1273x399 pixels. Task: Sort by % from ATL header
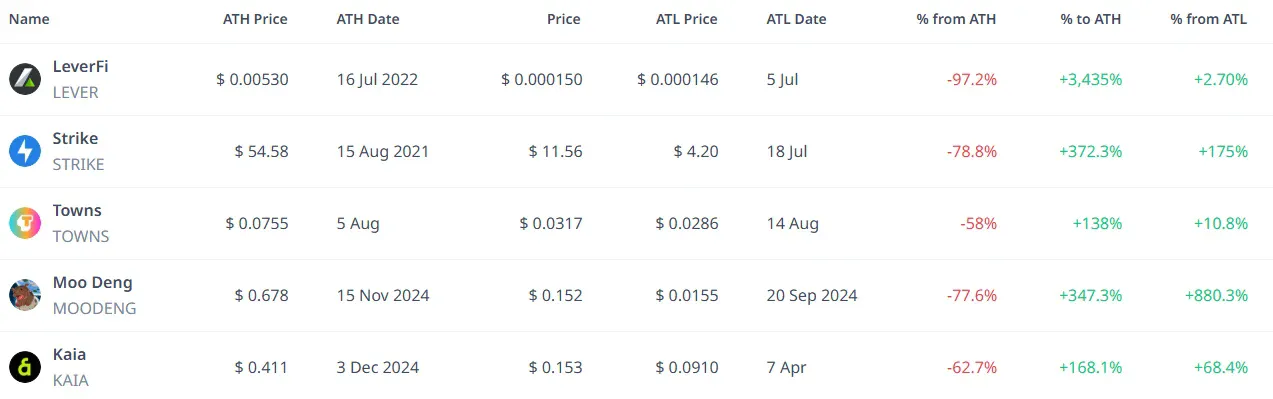[1209, 19]
